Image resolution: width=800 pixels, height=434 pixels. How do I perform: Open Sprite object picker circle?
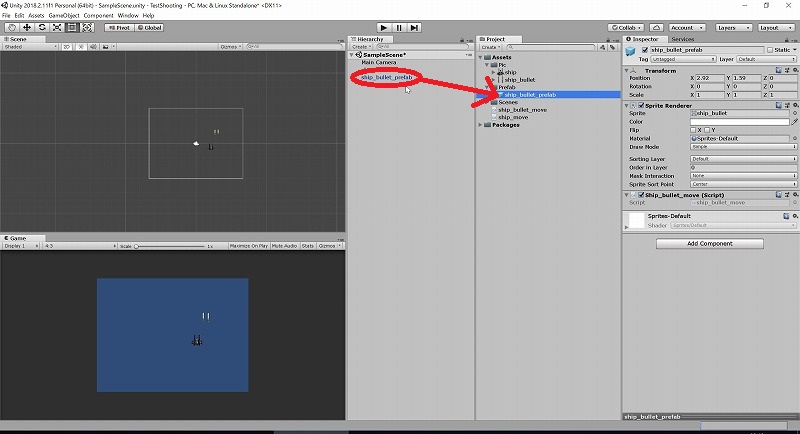point(794,113)
